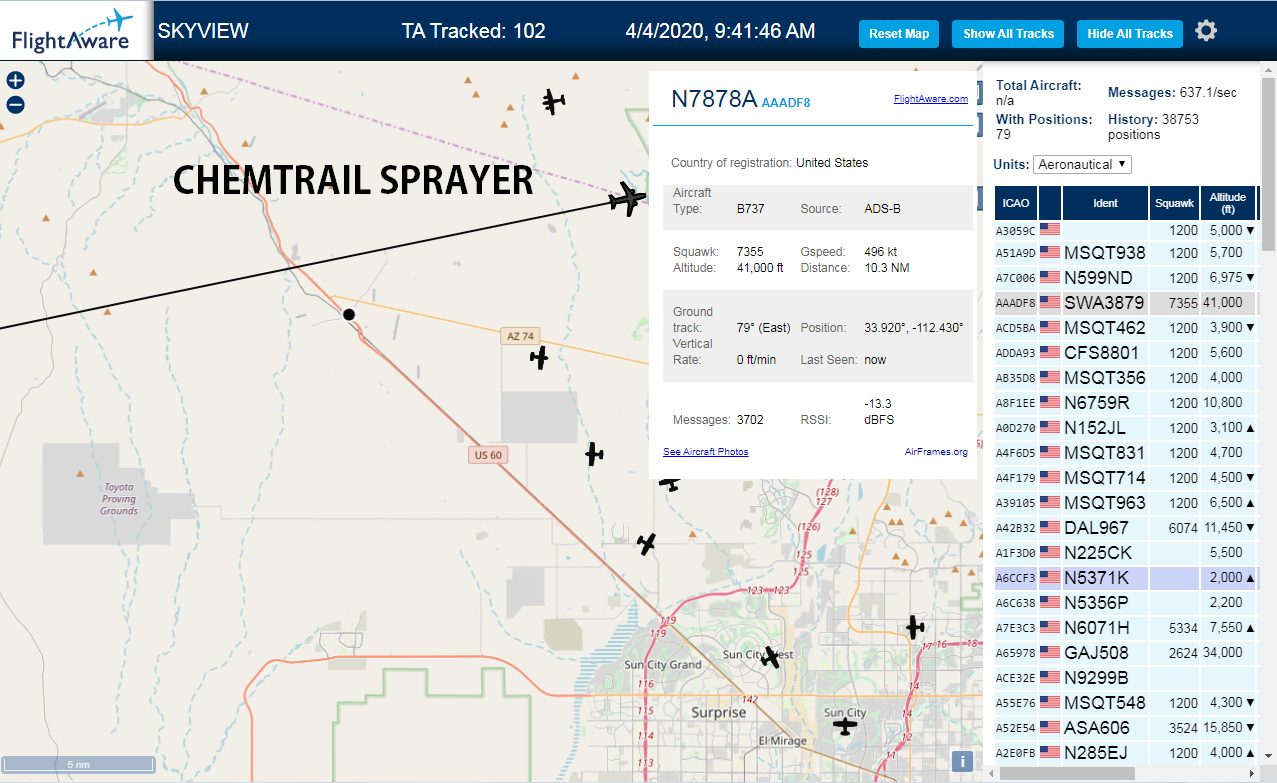Select N6071H row in aircraft list
The height and width of the screenshot is (783, 1277).
[1125, 628]
